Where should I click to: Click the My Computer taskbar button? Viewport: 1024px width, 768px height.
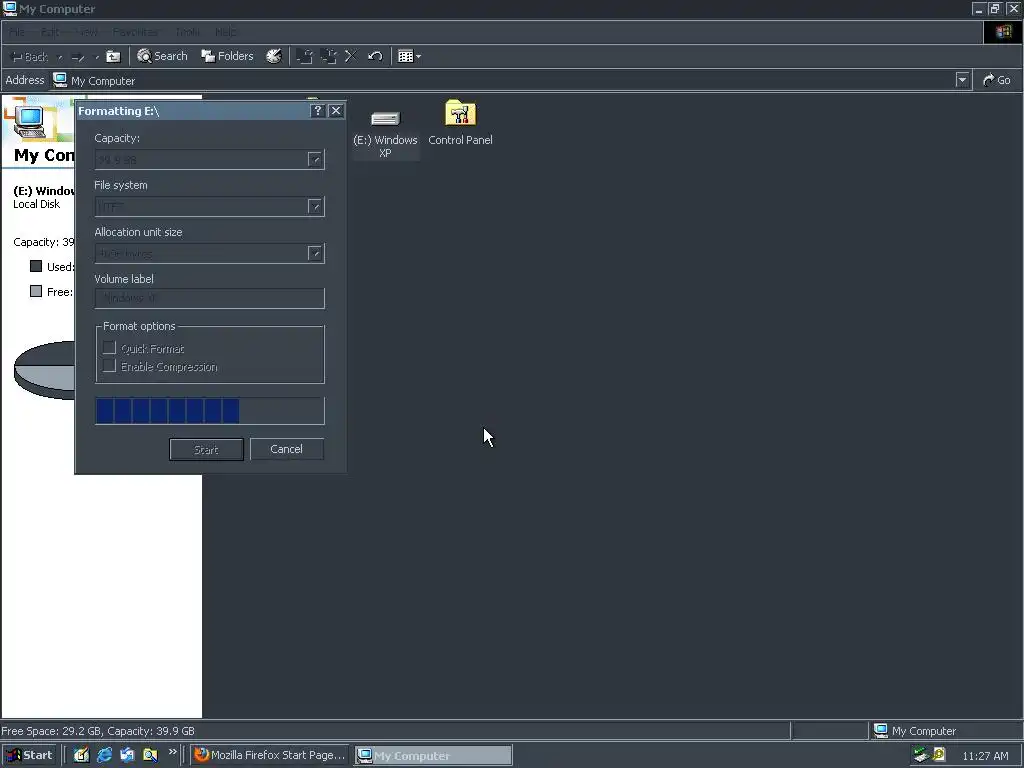(434, 755)
